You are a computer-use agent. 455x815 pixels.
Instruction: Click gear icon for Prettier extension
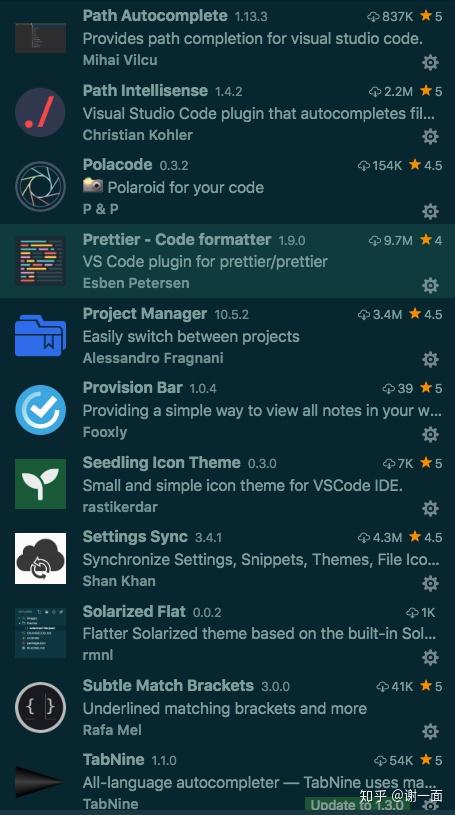point(430,285)
